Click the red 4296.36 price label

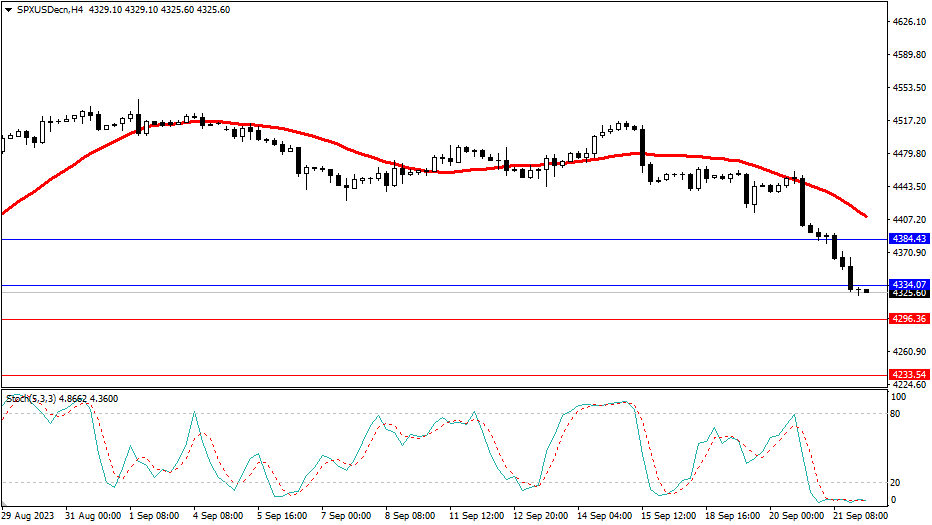click(x=909, y=319)
